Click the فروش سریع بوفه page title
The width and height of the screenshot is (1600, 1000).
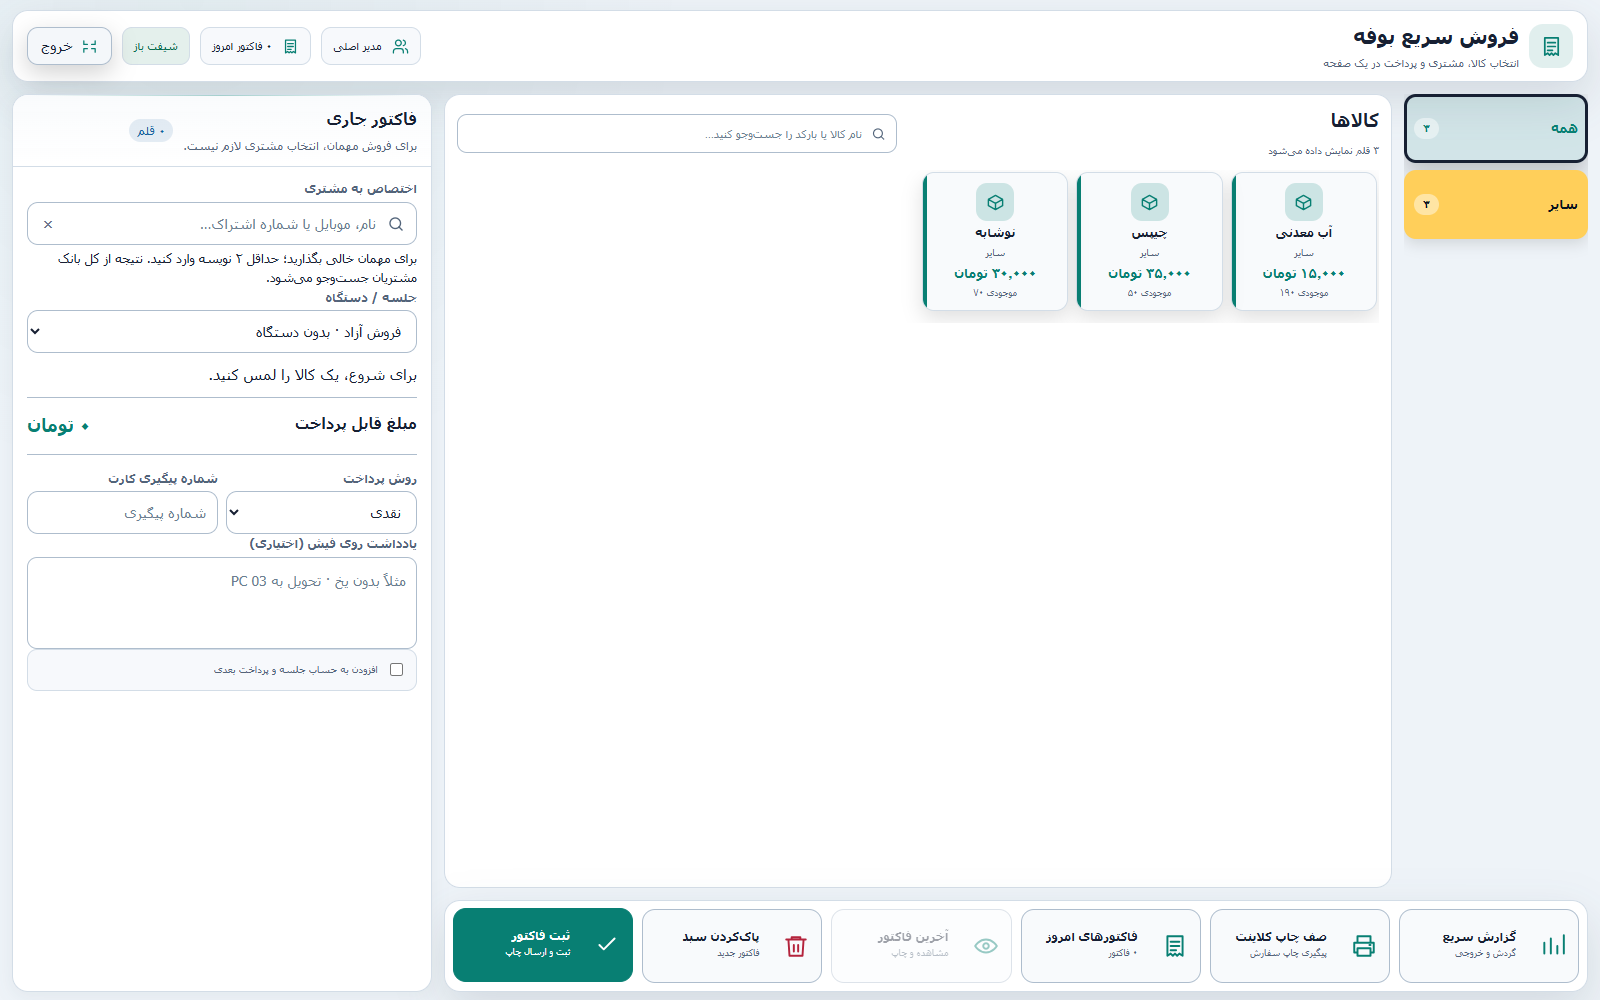point(1436,37)
